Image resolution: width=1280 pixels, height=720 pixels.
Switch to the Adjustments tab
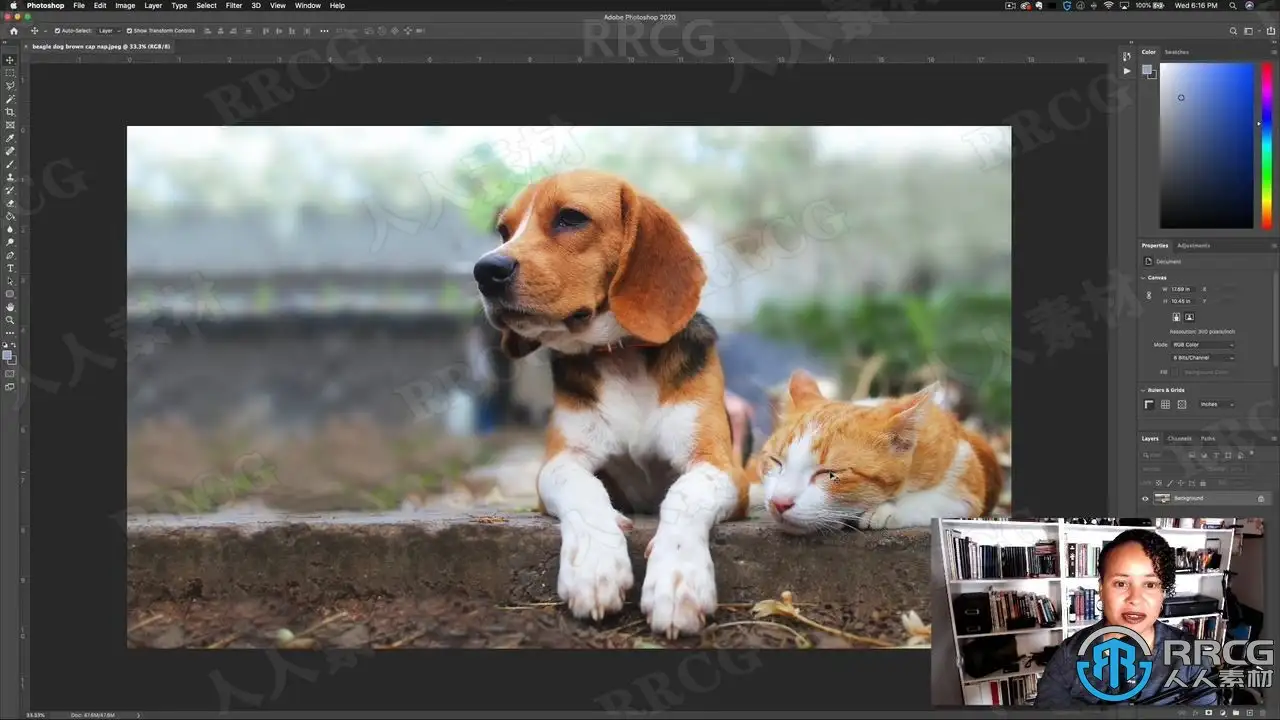pyautogui.click(x=1193, y=245)
